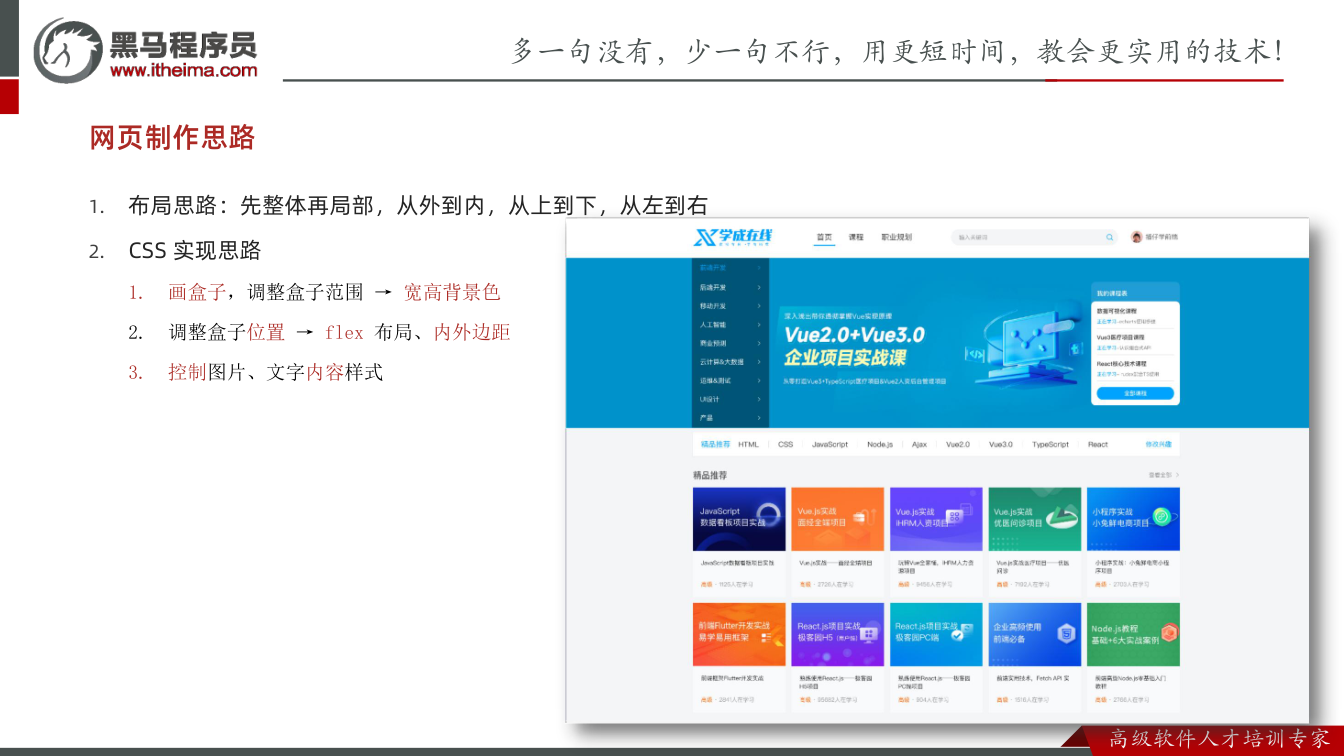Screen dimensions: 1344x756
Task: Open the Vue.js实战 iHRM人资项目 course card
Action: [936, 540]
